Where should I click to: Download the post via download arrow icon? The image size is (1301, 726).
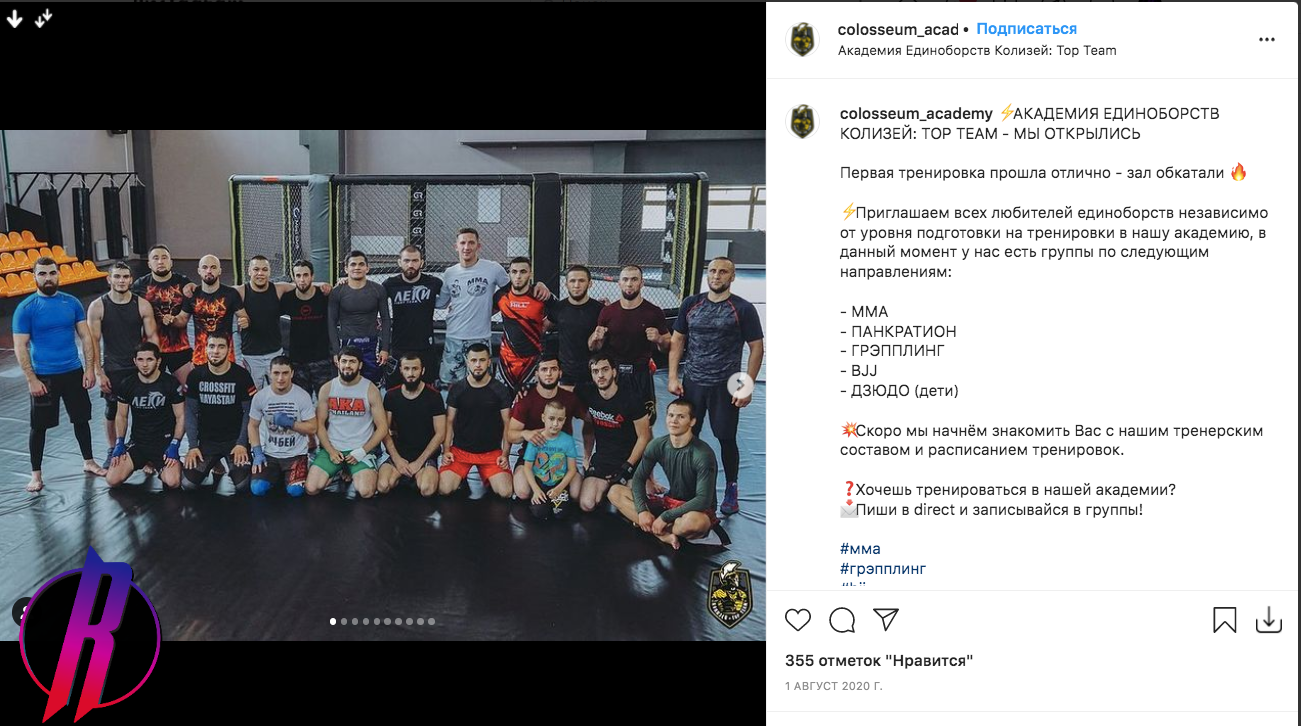(x=1269, y=620)
